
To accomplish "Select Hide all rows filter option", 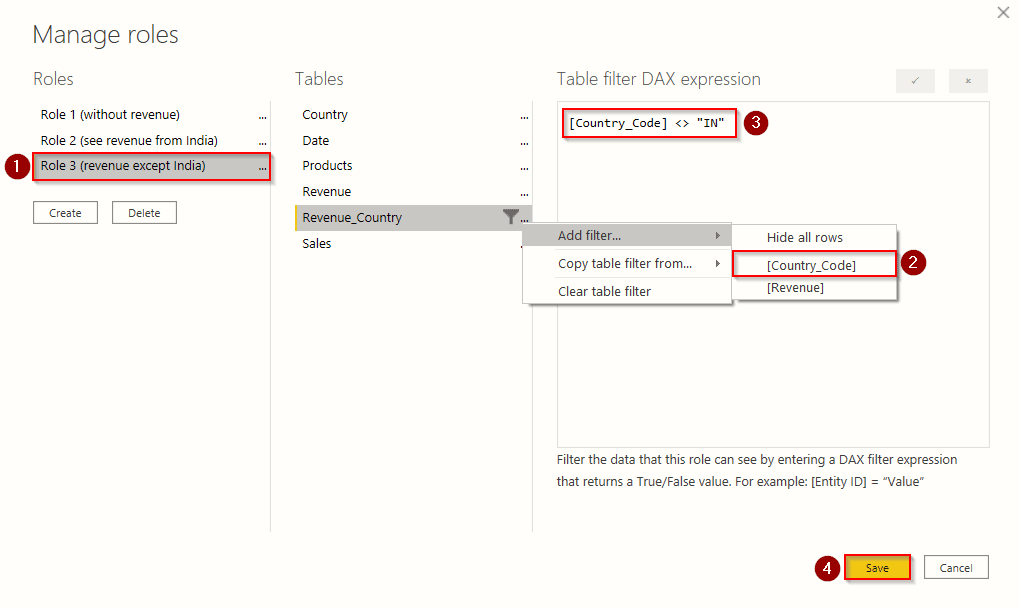I will coord(804,238).
